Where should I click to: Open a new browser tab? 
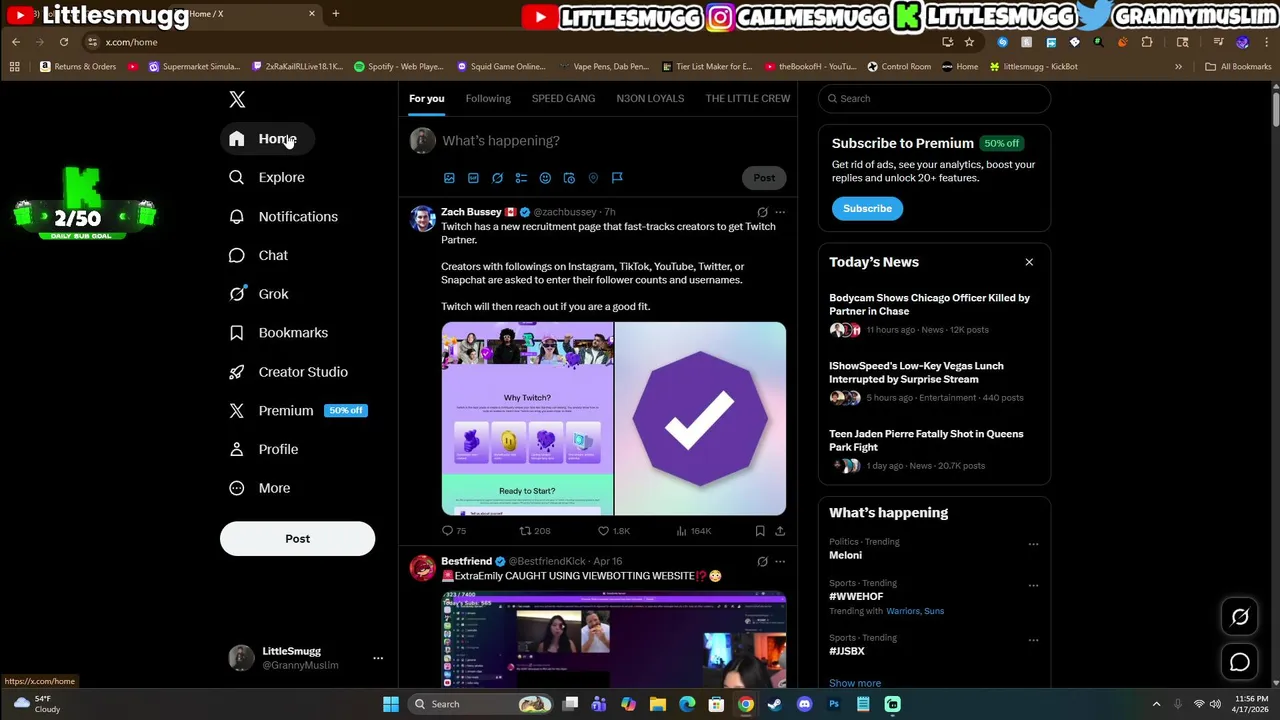coord(336,14)
